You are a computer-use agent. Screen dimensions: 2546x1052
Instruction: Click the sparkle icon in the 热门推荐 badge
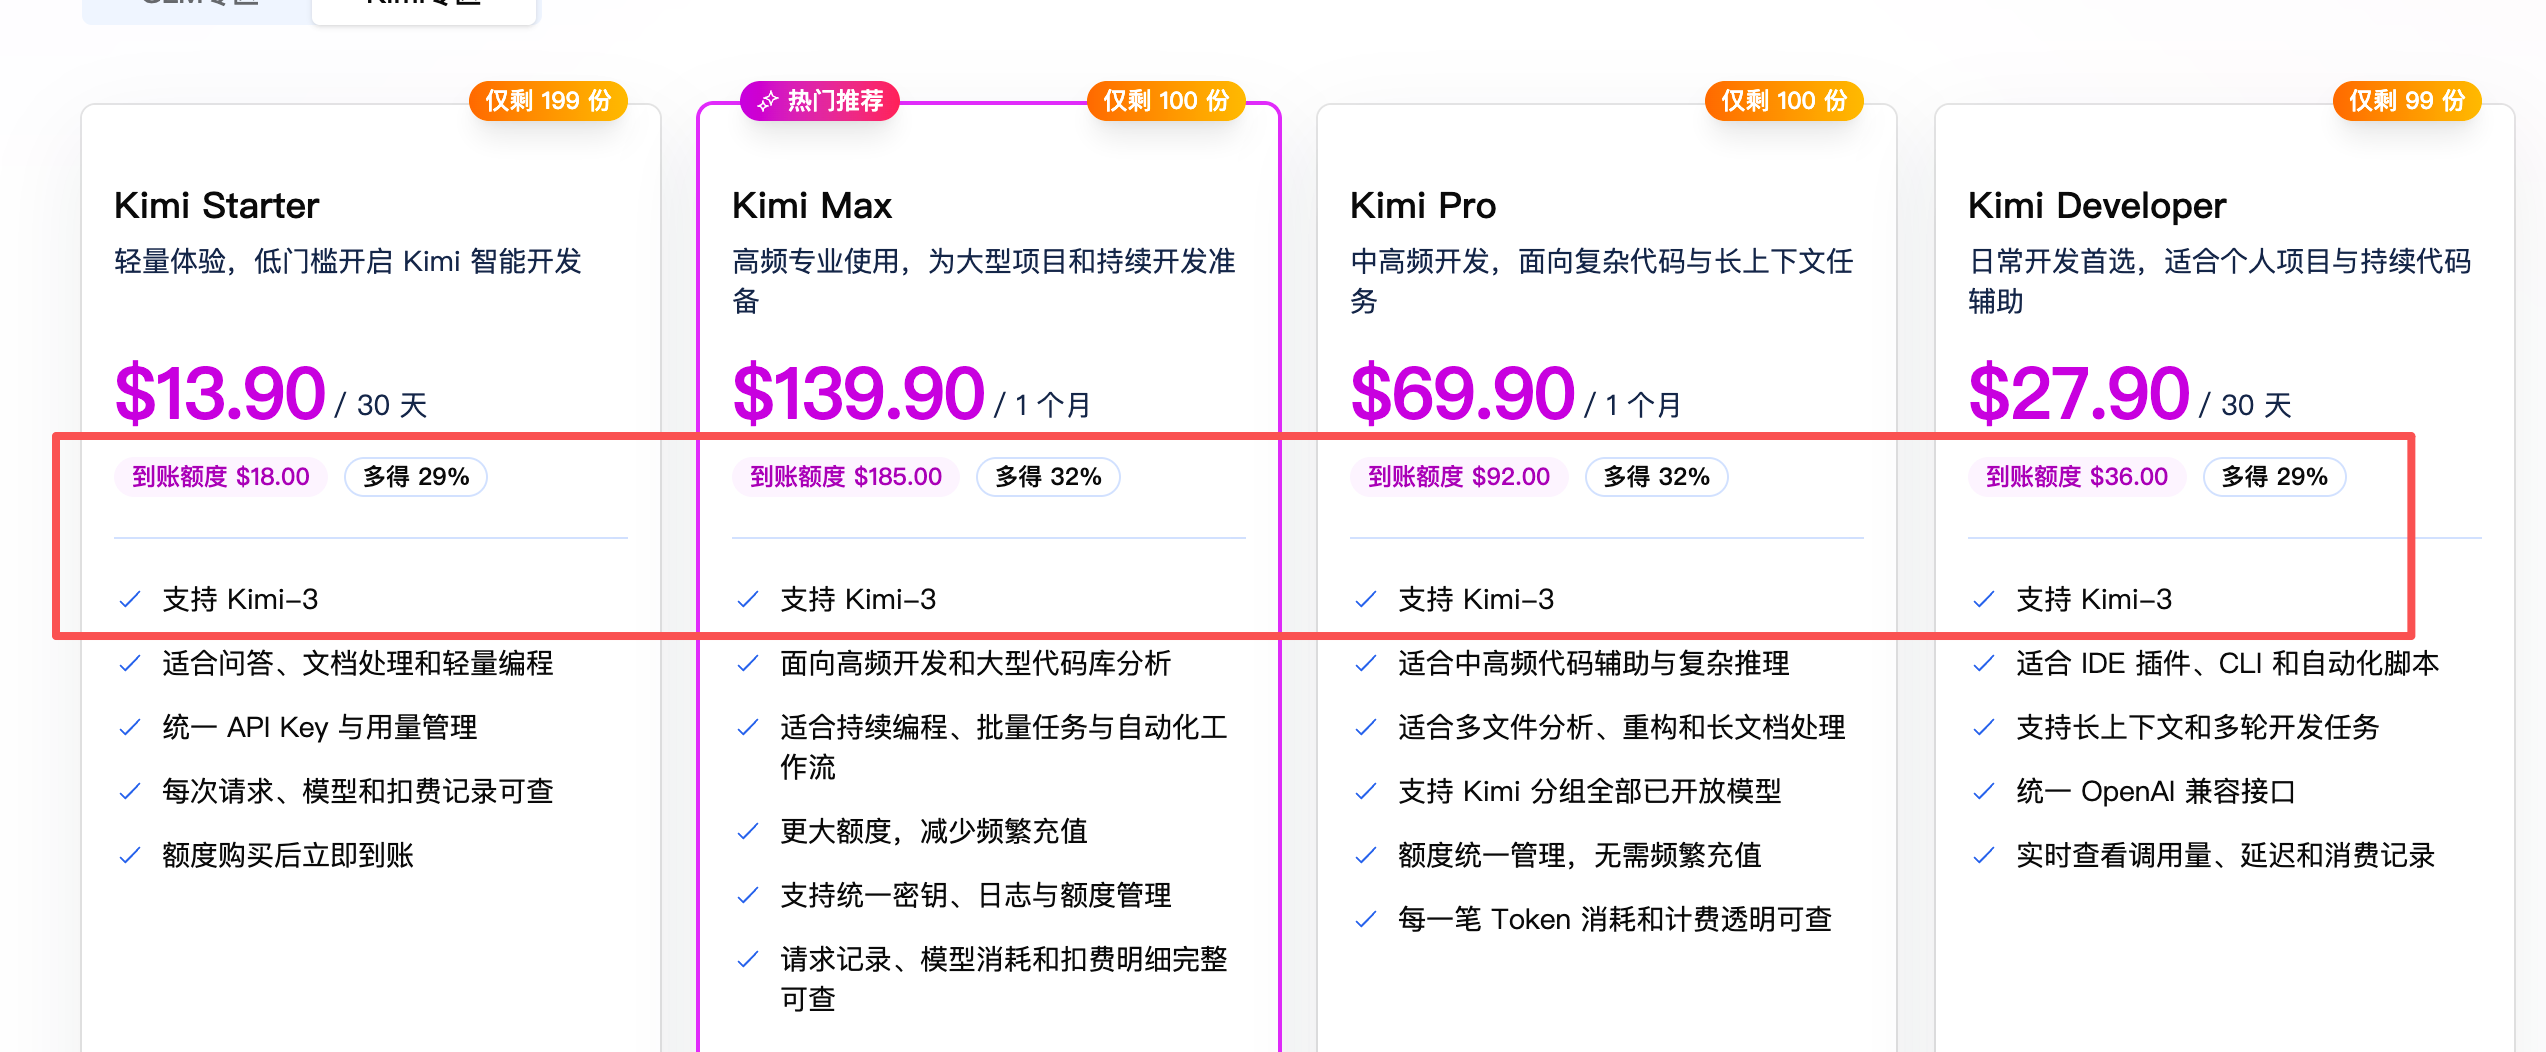[767, 101]
